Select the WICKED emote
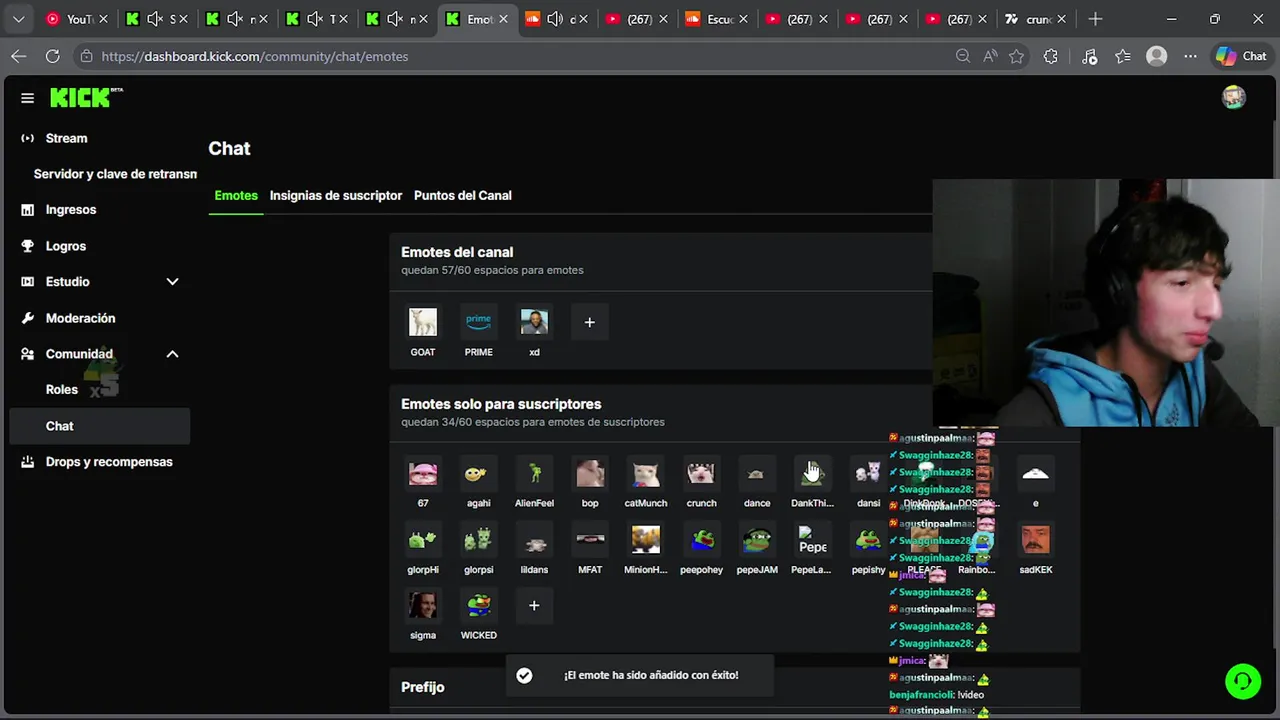The height and width of the screenshot is (720, 1280). [x=478, y=605]
